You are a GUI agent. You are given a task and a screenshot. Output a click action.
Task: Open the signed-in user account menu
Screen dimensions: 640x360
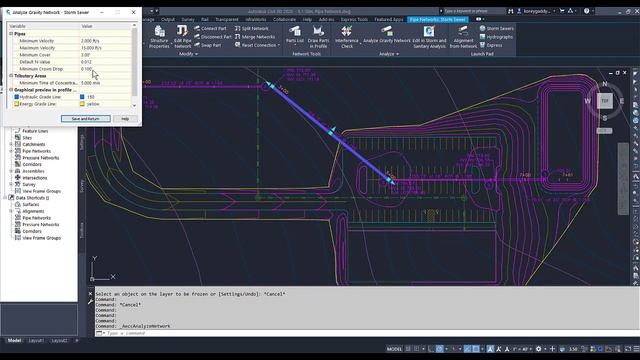(537, 11)
